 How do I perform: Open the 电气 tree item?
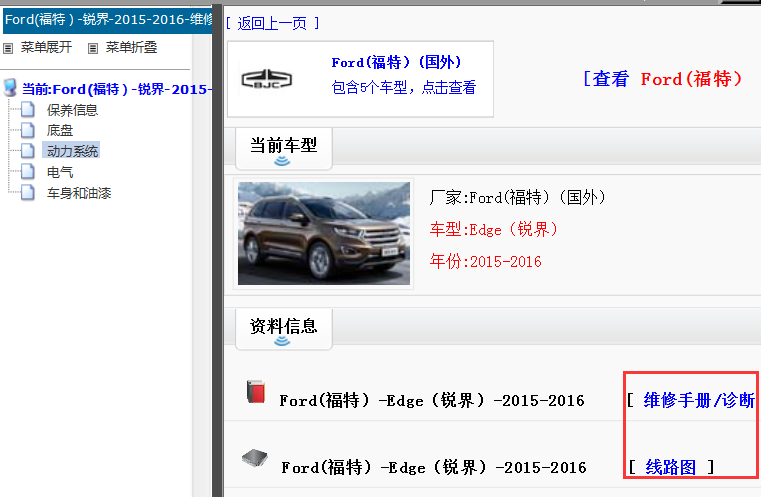60,172
